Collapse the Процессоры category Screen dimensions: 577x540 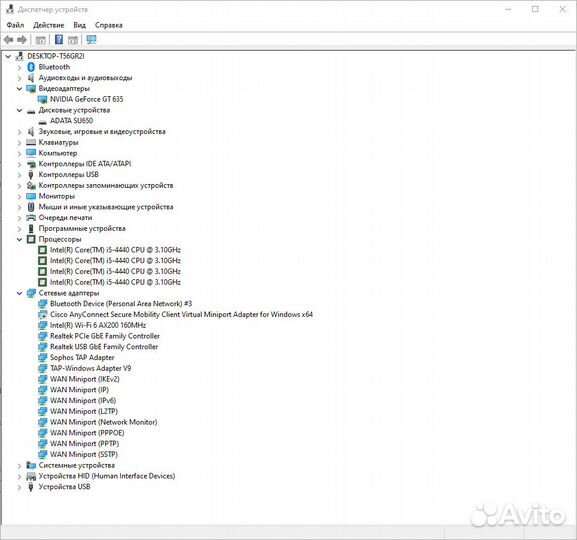pyautogui.click(x=20, y=240)
